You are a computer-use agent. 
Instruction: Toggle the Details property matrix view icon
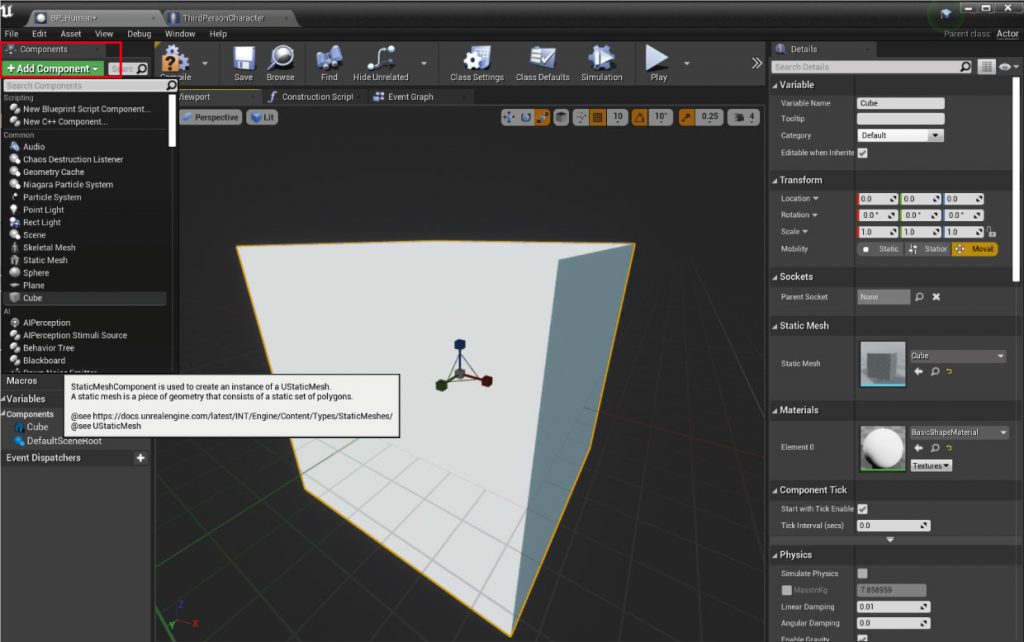click(x=987, y=67)
